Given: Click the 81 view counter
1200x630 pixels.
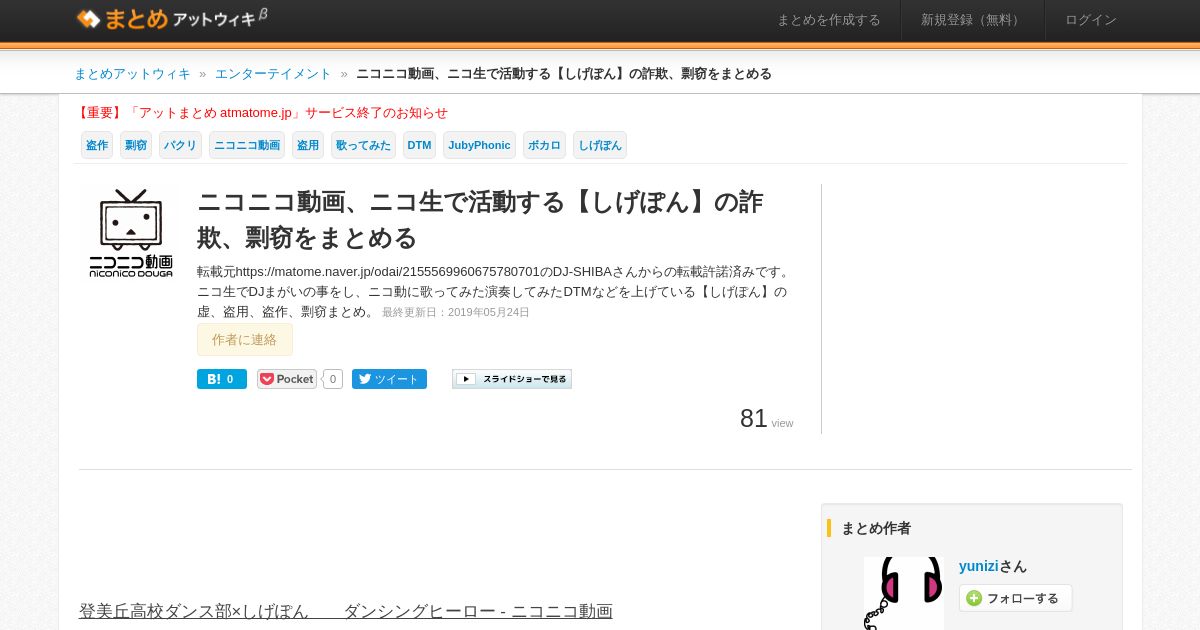Looking at the screenshot, I should [x=766, y=419].
